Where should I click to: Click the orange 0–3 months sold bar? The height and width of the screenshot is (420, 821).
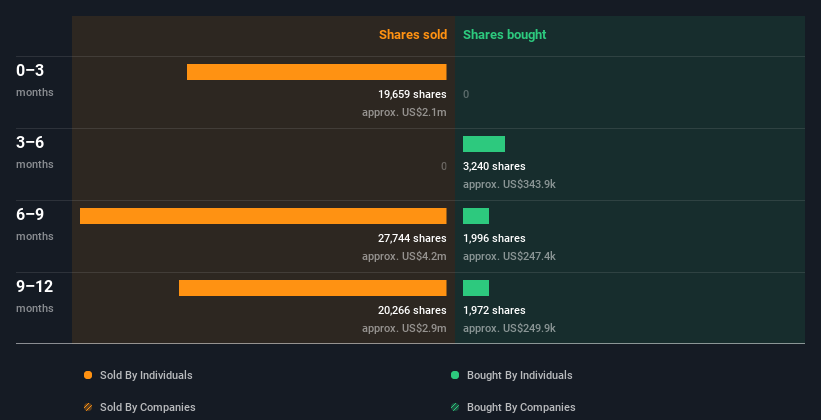(x=317, y=72)
